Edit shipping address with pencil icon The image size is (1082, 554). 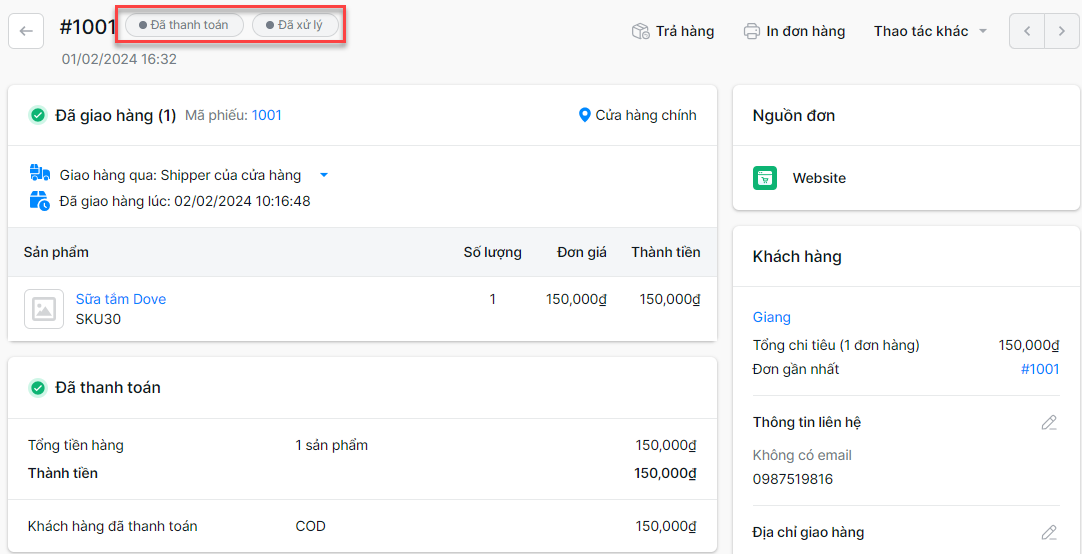click(x=1048, y=532)
